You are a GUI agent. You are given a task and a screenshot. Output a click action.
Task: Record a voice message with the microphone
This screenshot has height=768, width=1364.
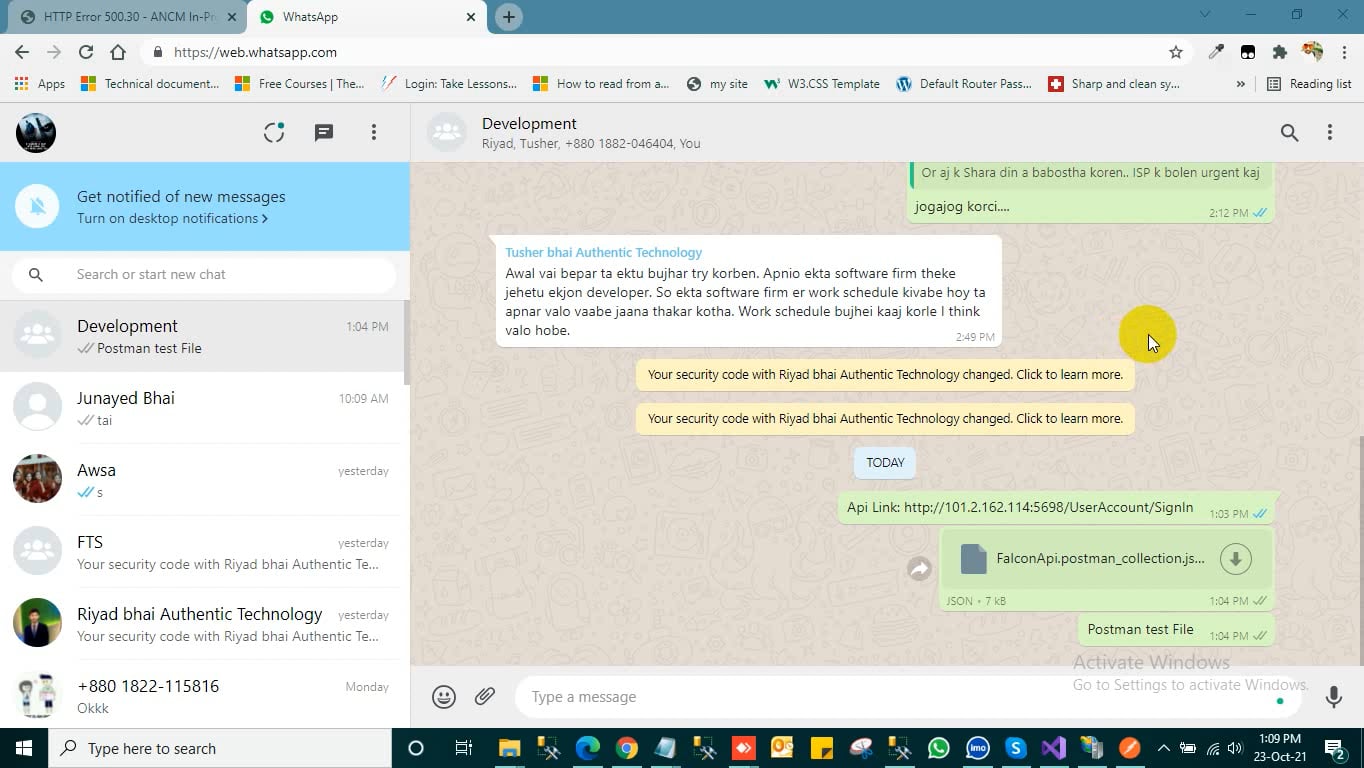coord(1334,697)
